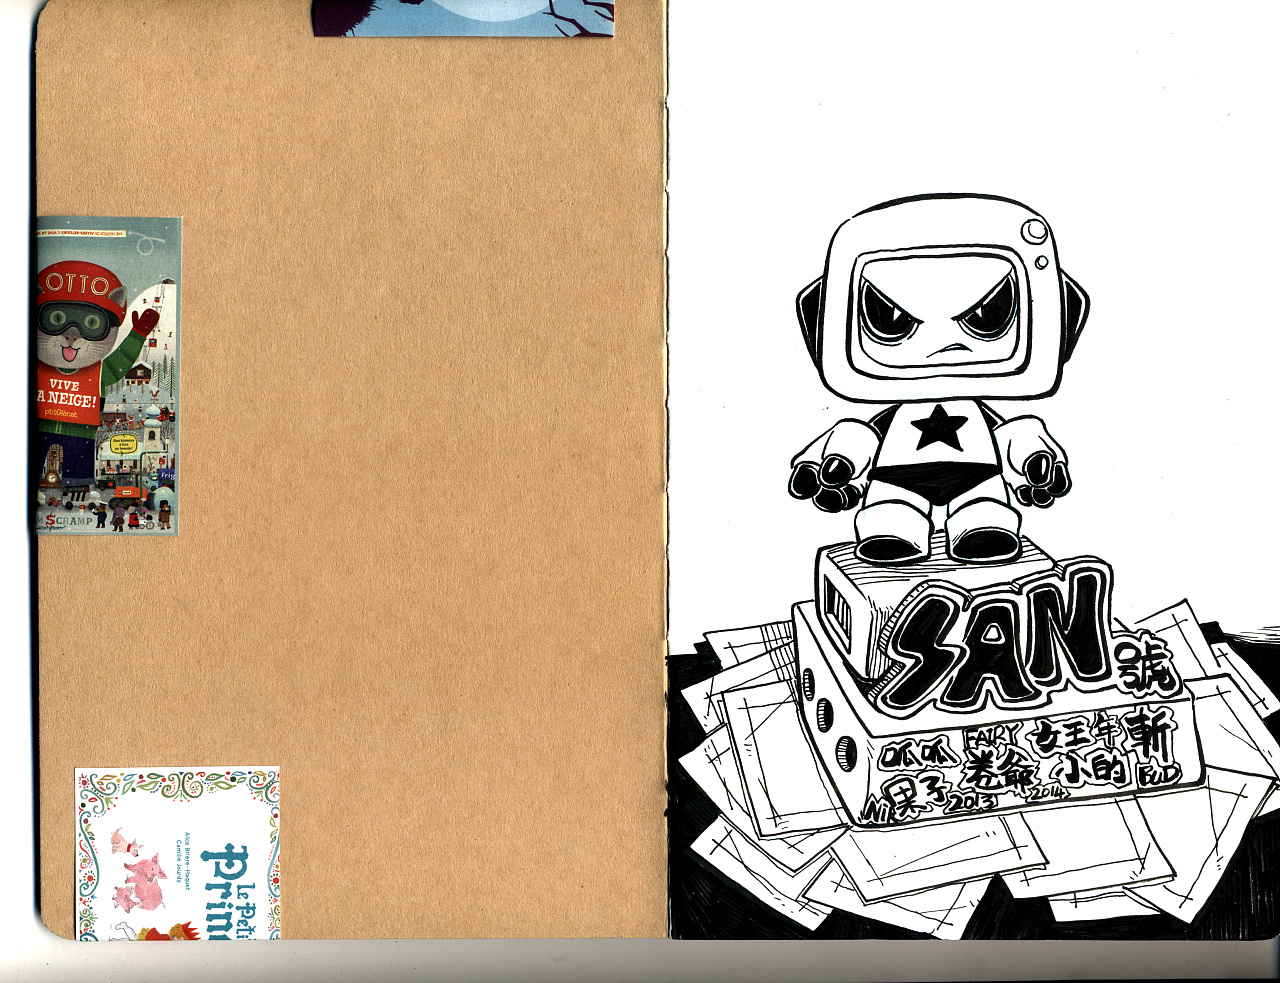Image resolution: width=1280 pixels, height=983 pixels.
Task: Select the 'Le Petit Prince' sticker
Action: pos(177,854)
